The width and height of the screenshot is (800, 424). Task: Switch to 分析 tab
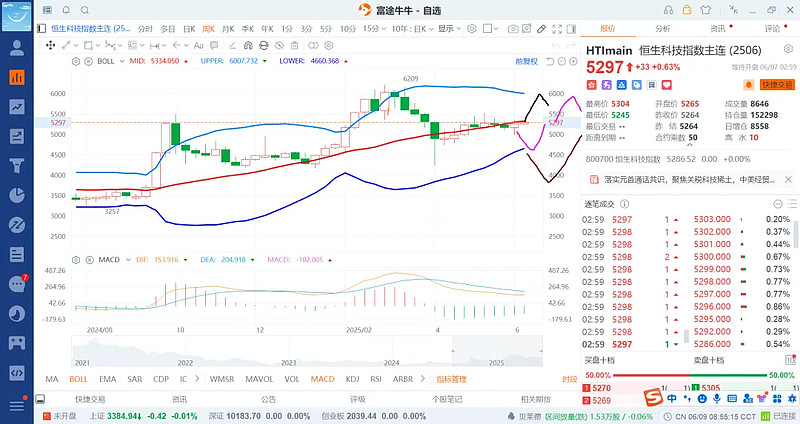pyautogui.click(x=663, y=29)
